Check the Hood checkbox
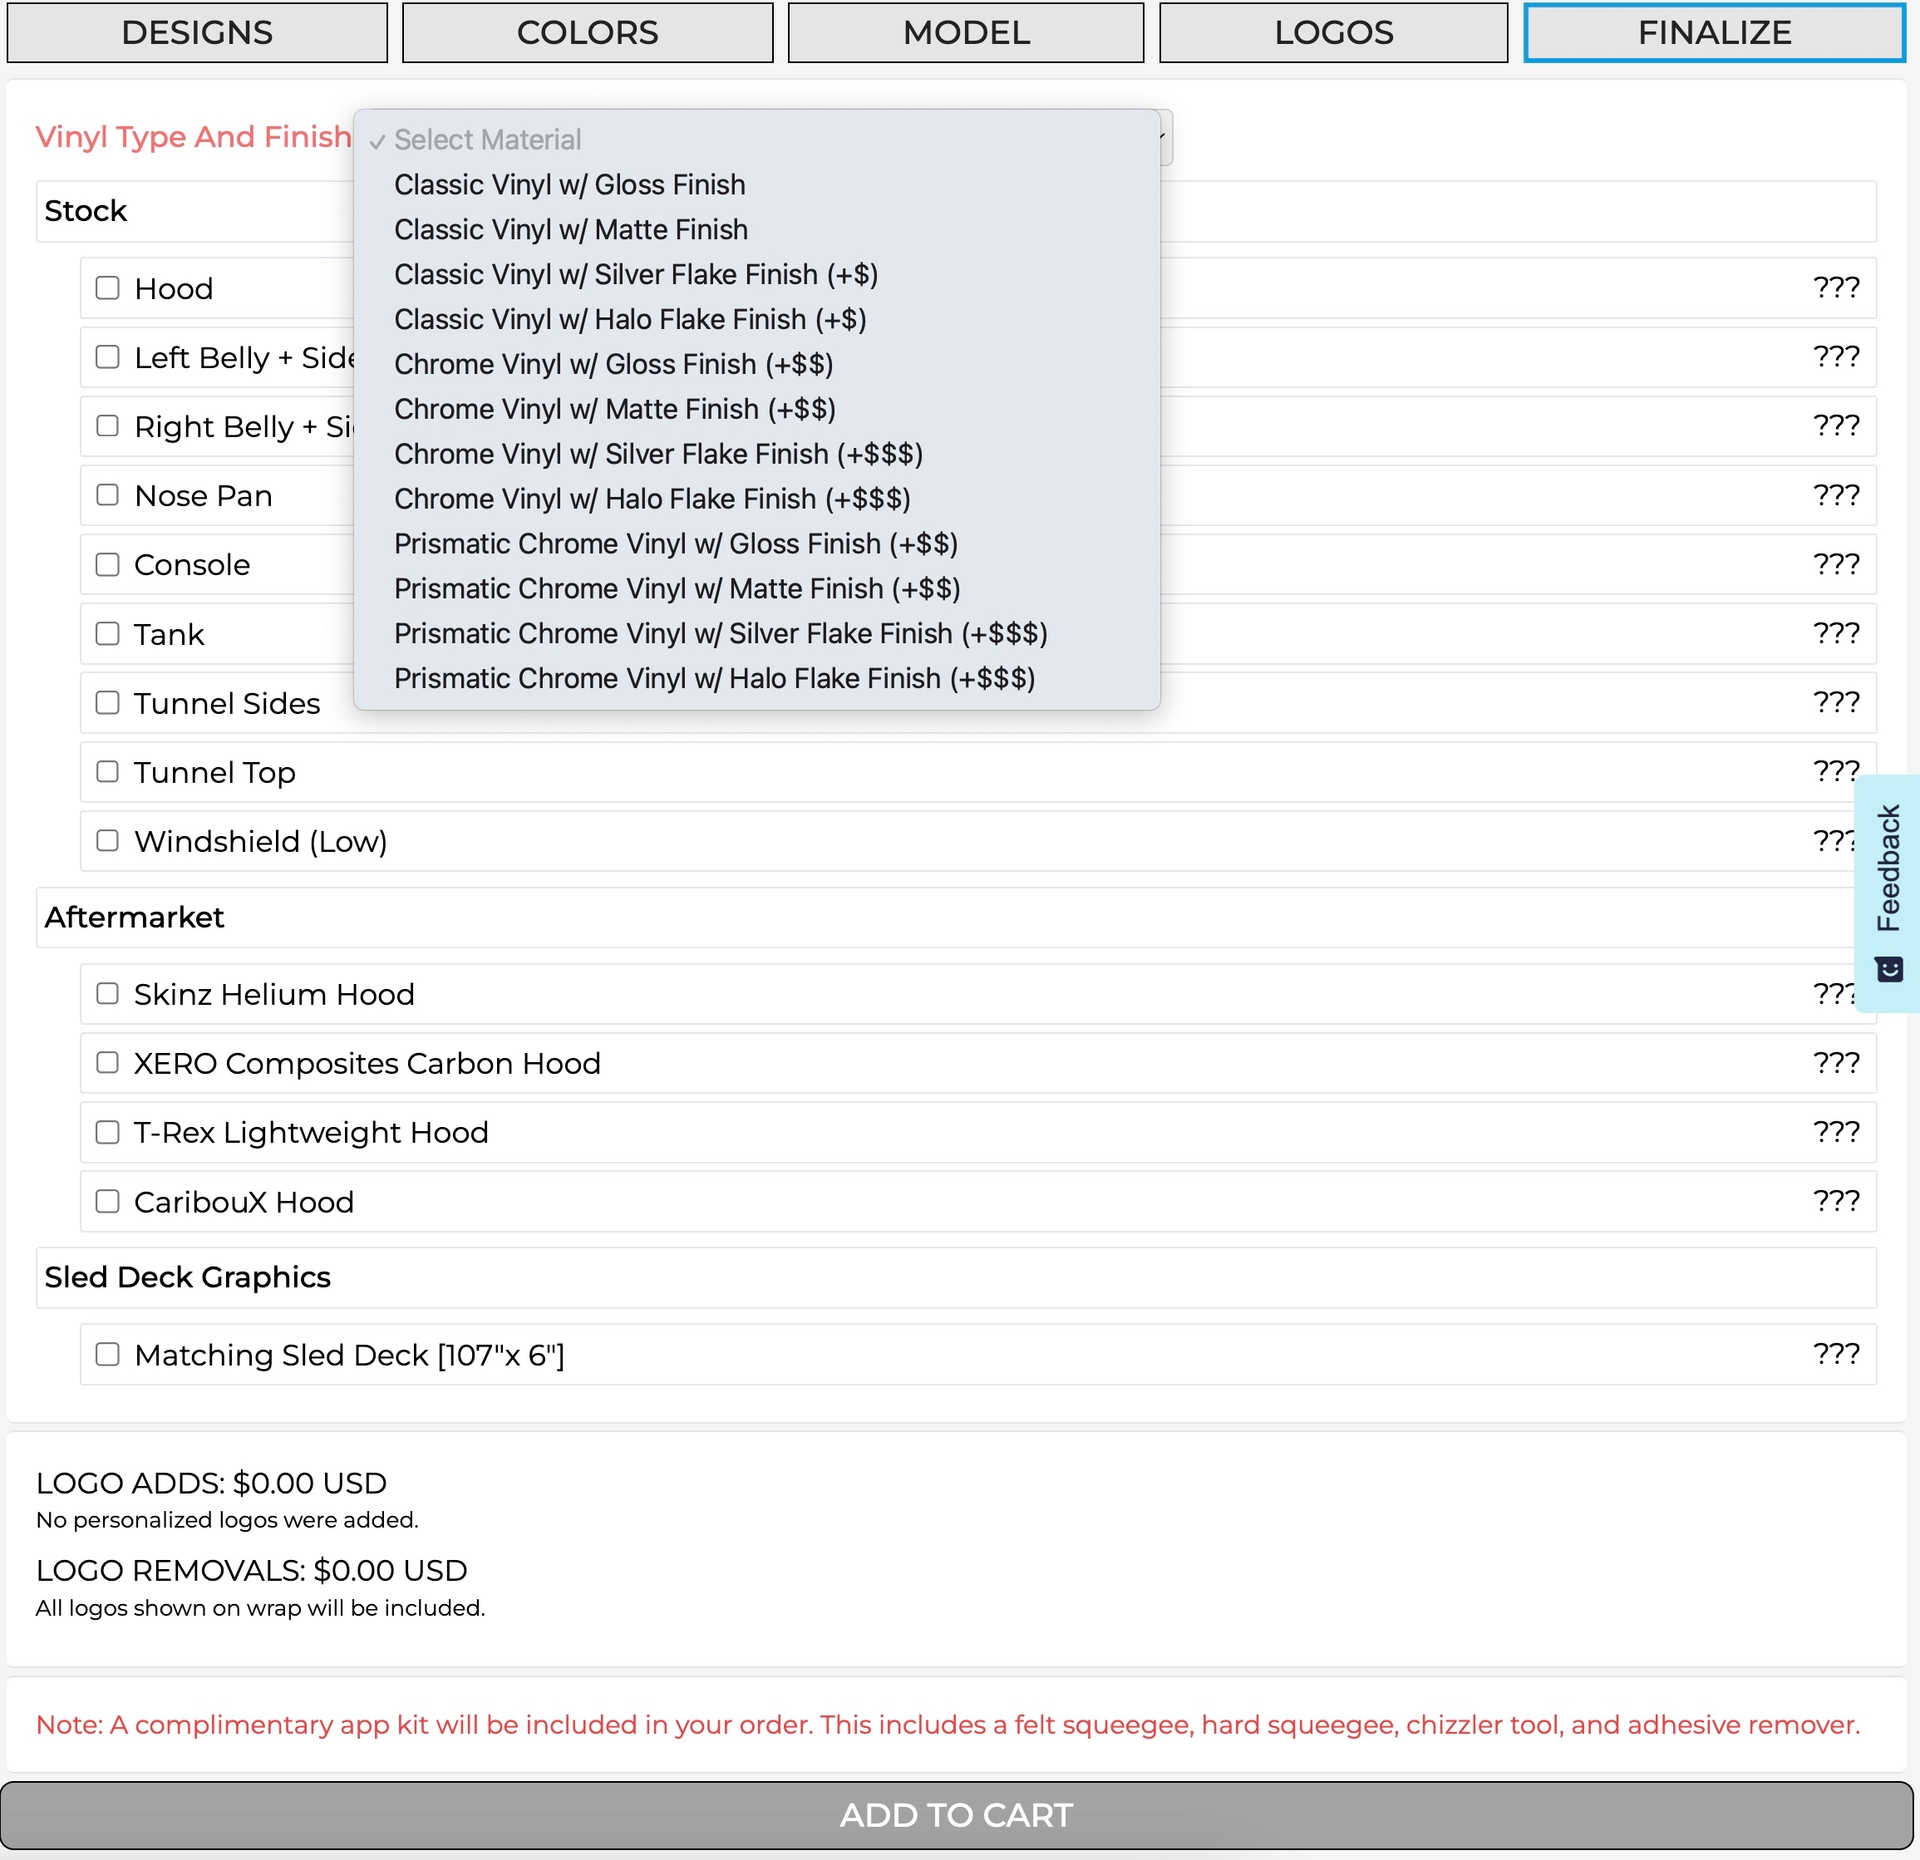 (107, 288)
